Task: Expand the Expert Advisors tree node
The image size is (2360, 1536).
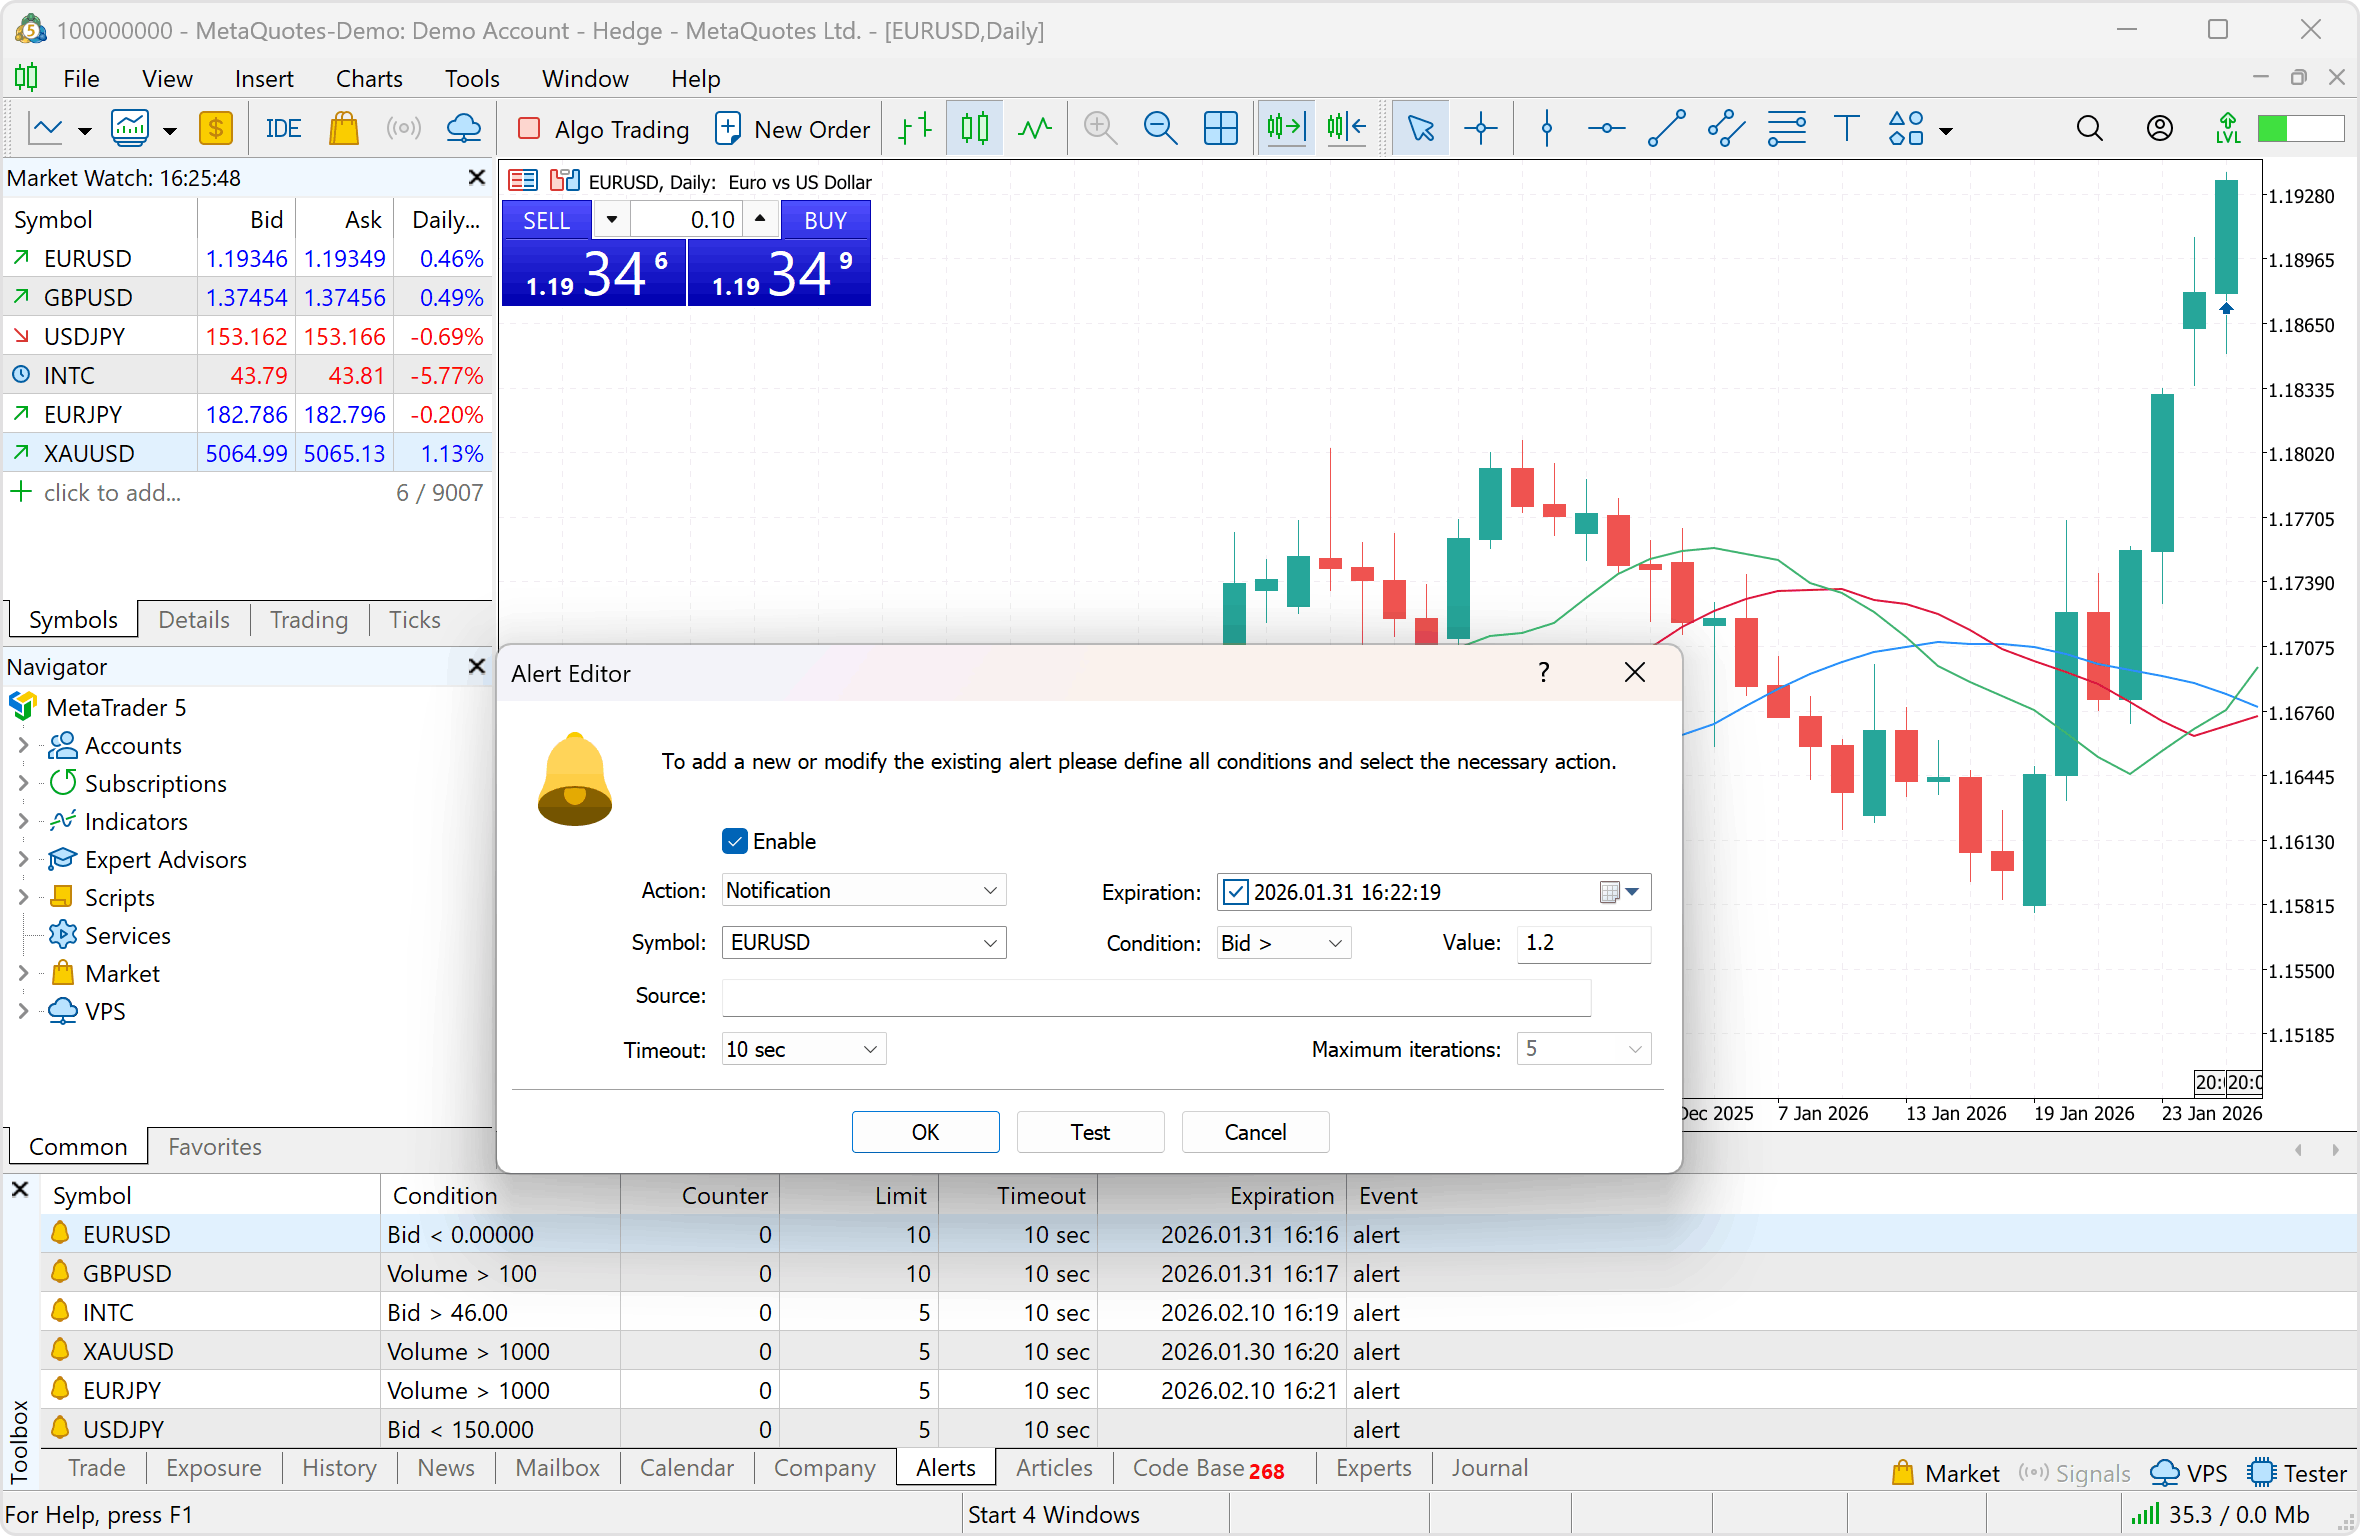Action: click(x=23, y=859)
